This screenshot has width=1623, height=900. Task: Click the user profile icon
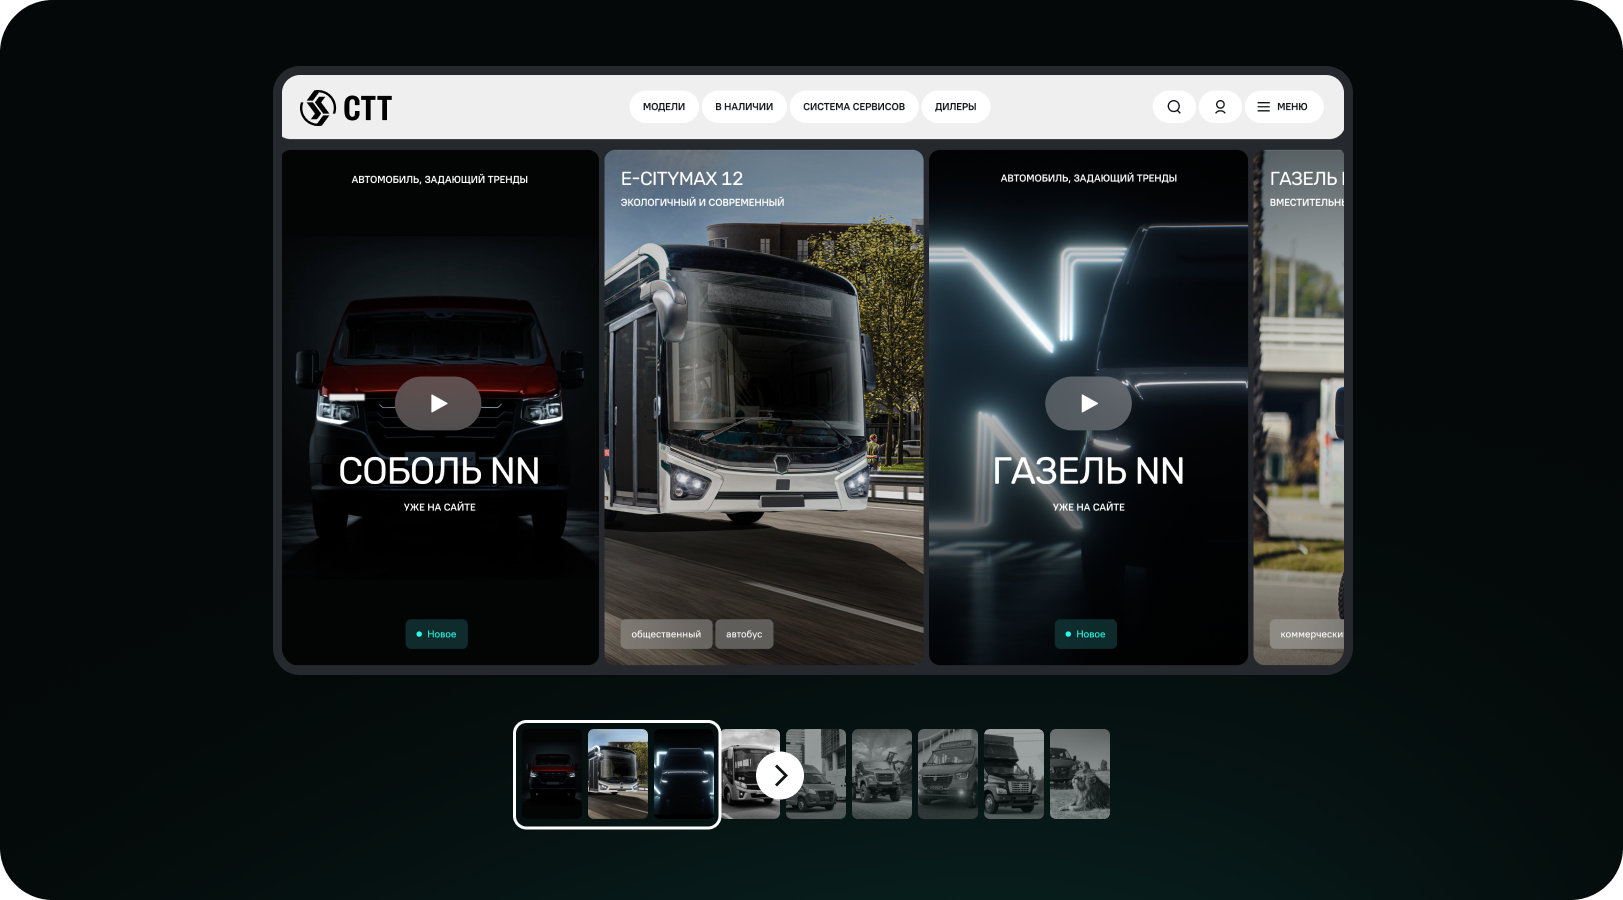[x=1220, y=107]
